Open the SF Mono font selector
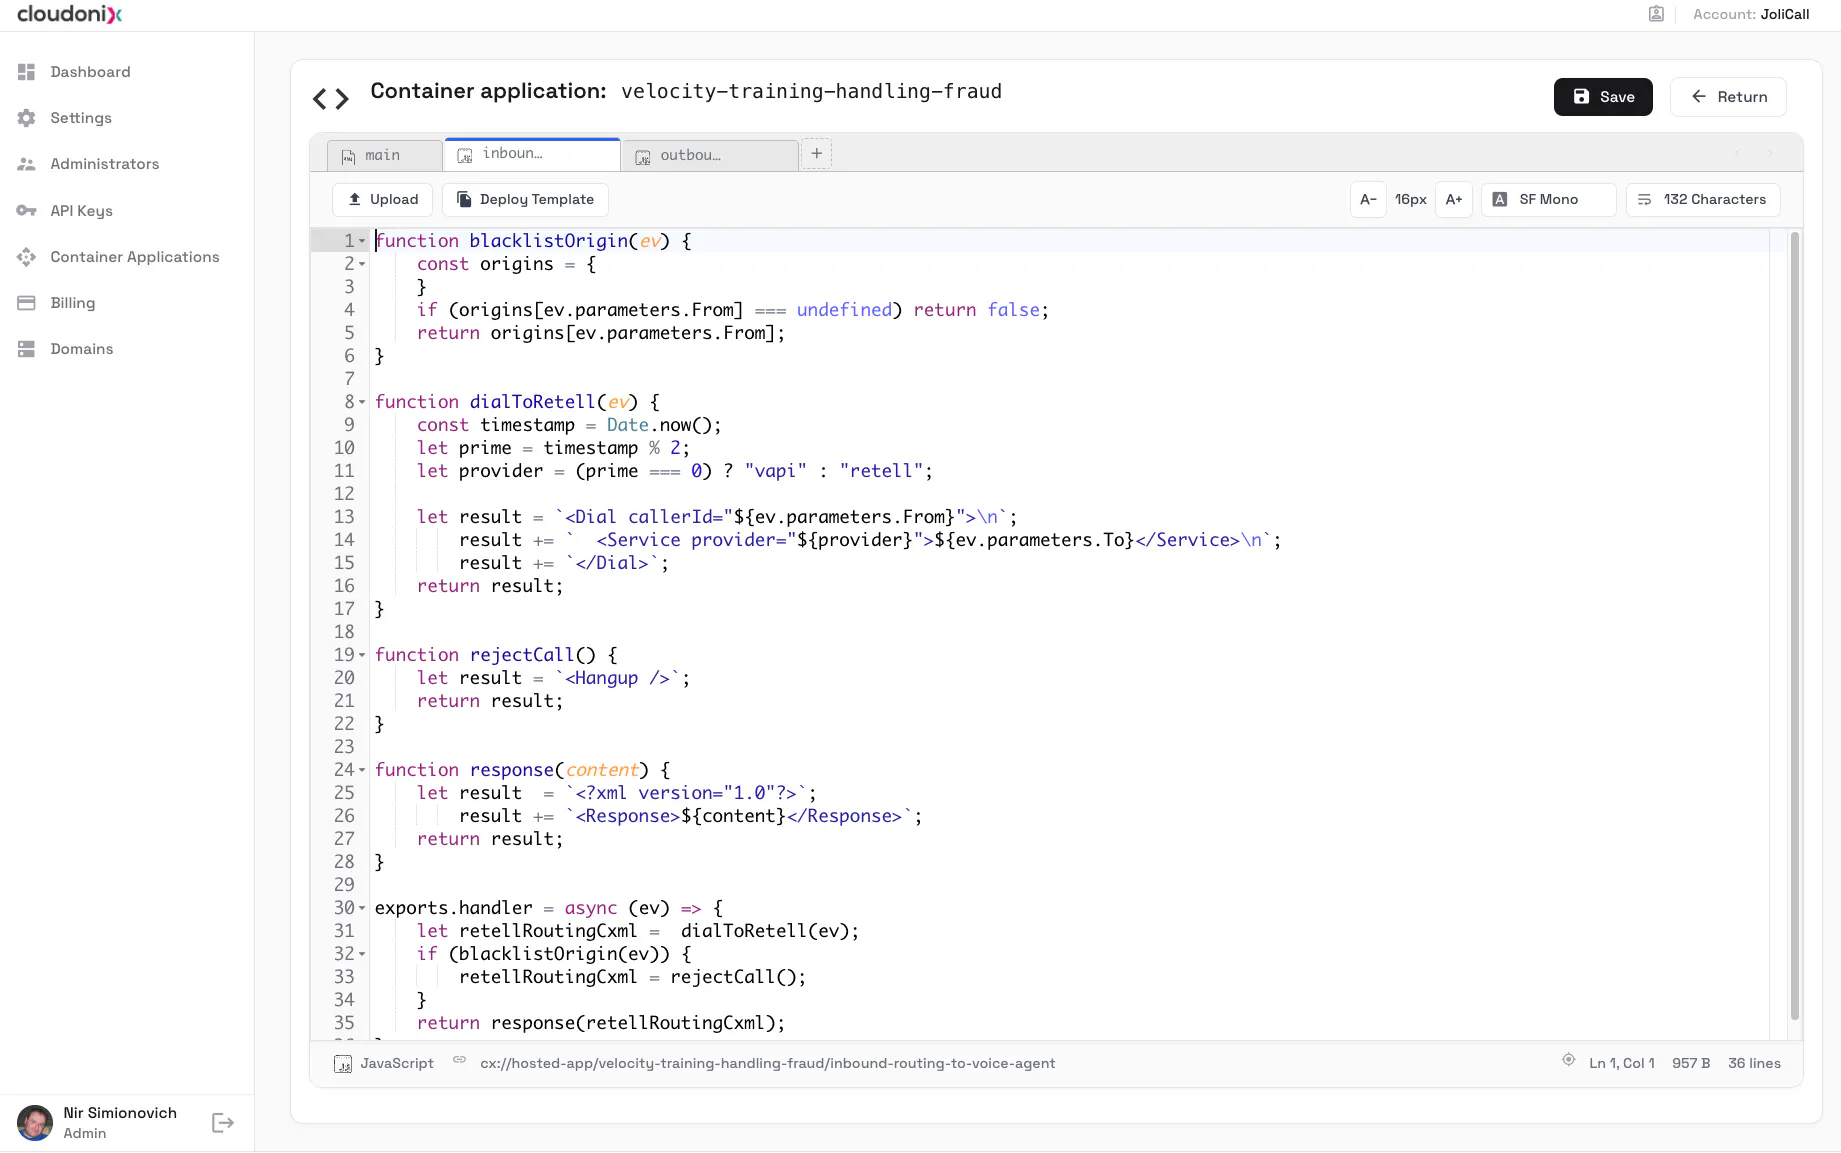This screenshot has width=1841, height=1153. pyautogui.click(x=1548, y=200)
